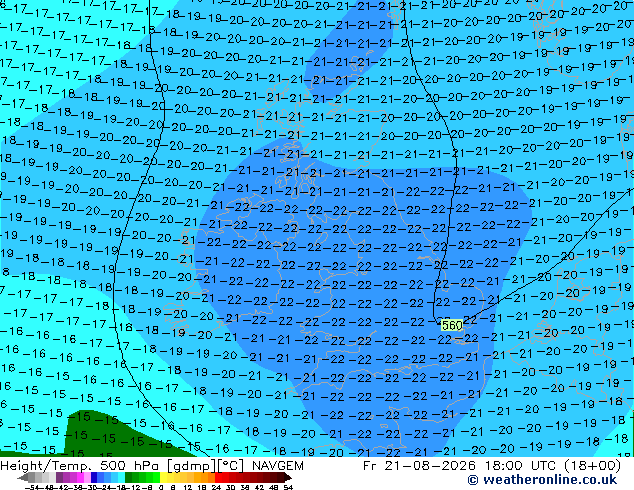Pick the darkest blue legend swatch
The image size is (634, 490).
94,478
